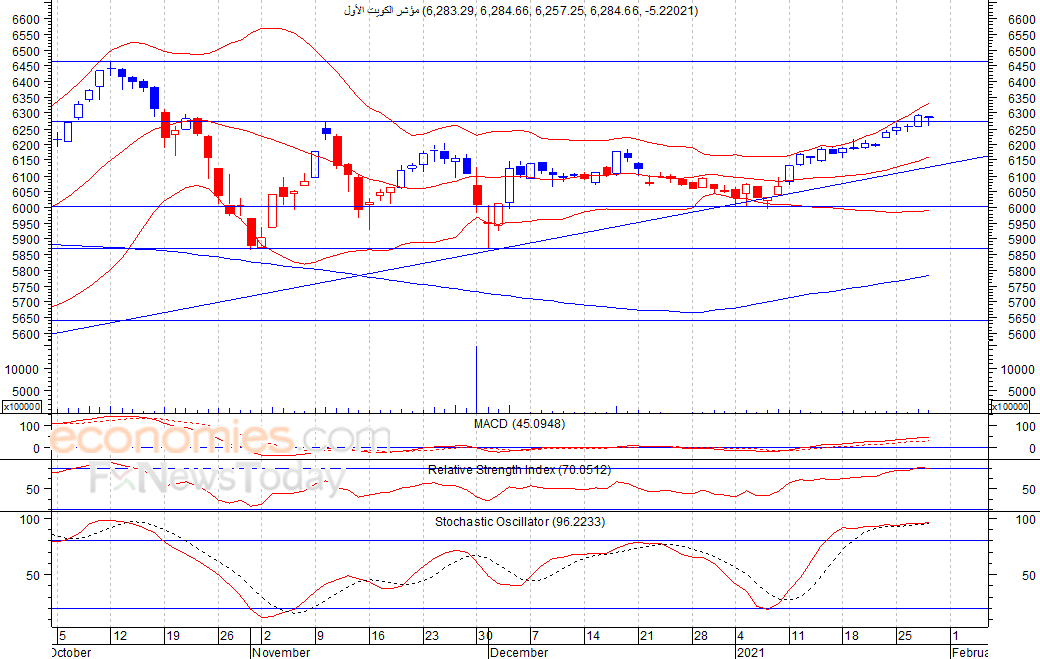Screen dimensions: 1040x659
Task: Click date label 26 on the time axis
Action: (x=227, y=636)
